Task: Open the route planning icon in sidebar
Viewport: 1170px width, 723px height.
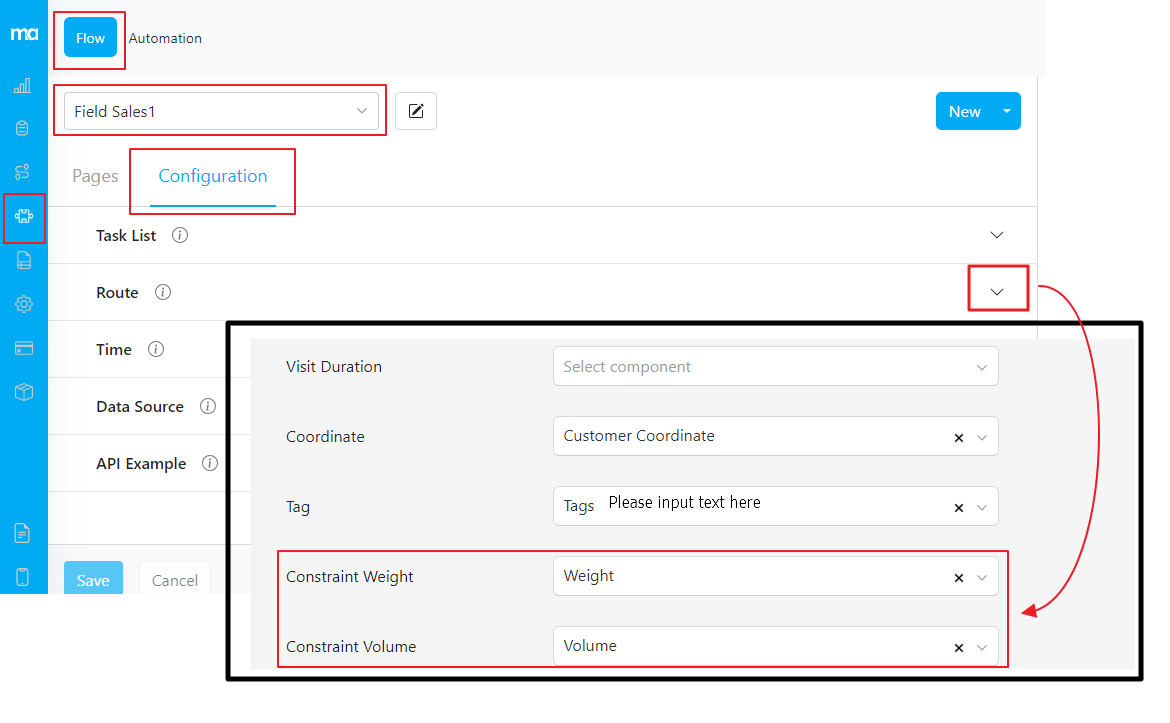Action: pos(22,171)
